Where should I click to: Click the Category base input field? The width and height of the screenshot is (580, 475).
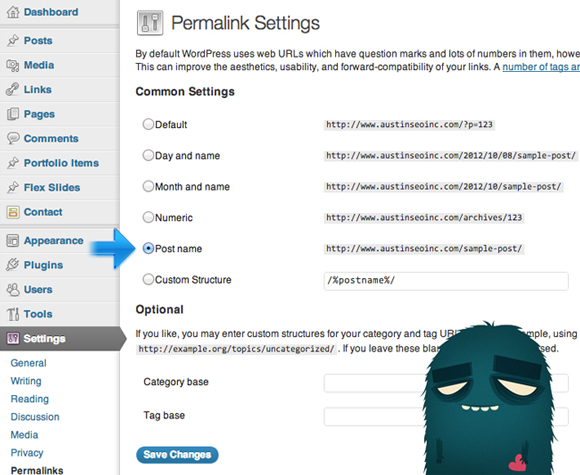(x=446, y=383)
